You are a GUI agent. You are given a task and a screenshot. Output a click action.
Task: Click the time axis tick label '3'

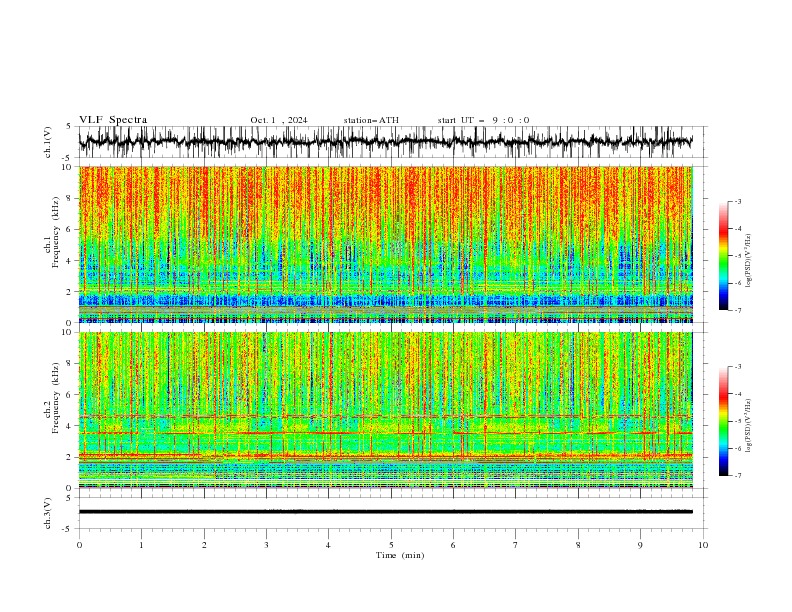tap(266, 545)
